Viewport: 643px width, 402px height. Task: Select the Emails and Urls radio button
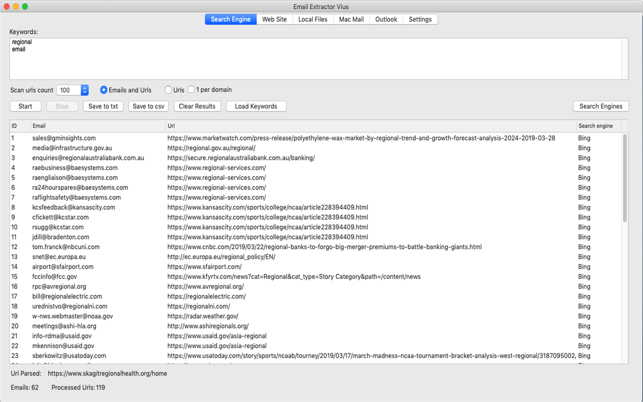[104, 90]
